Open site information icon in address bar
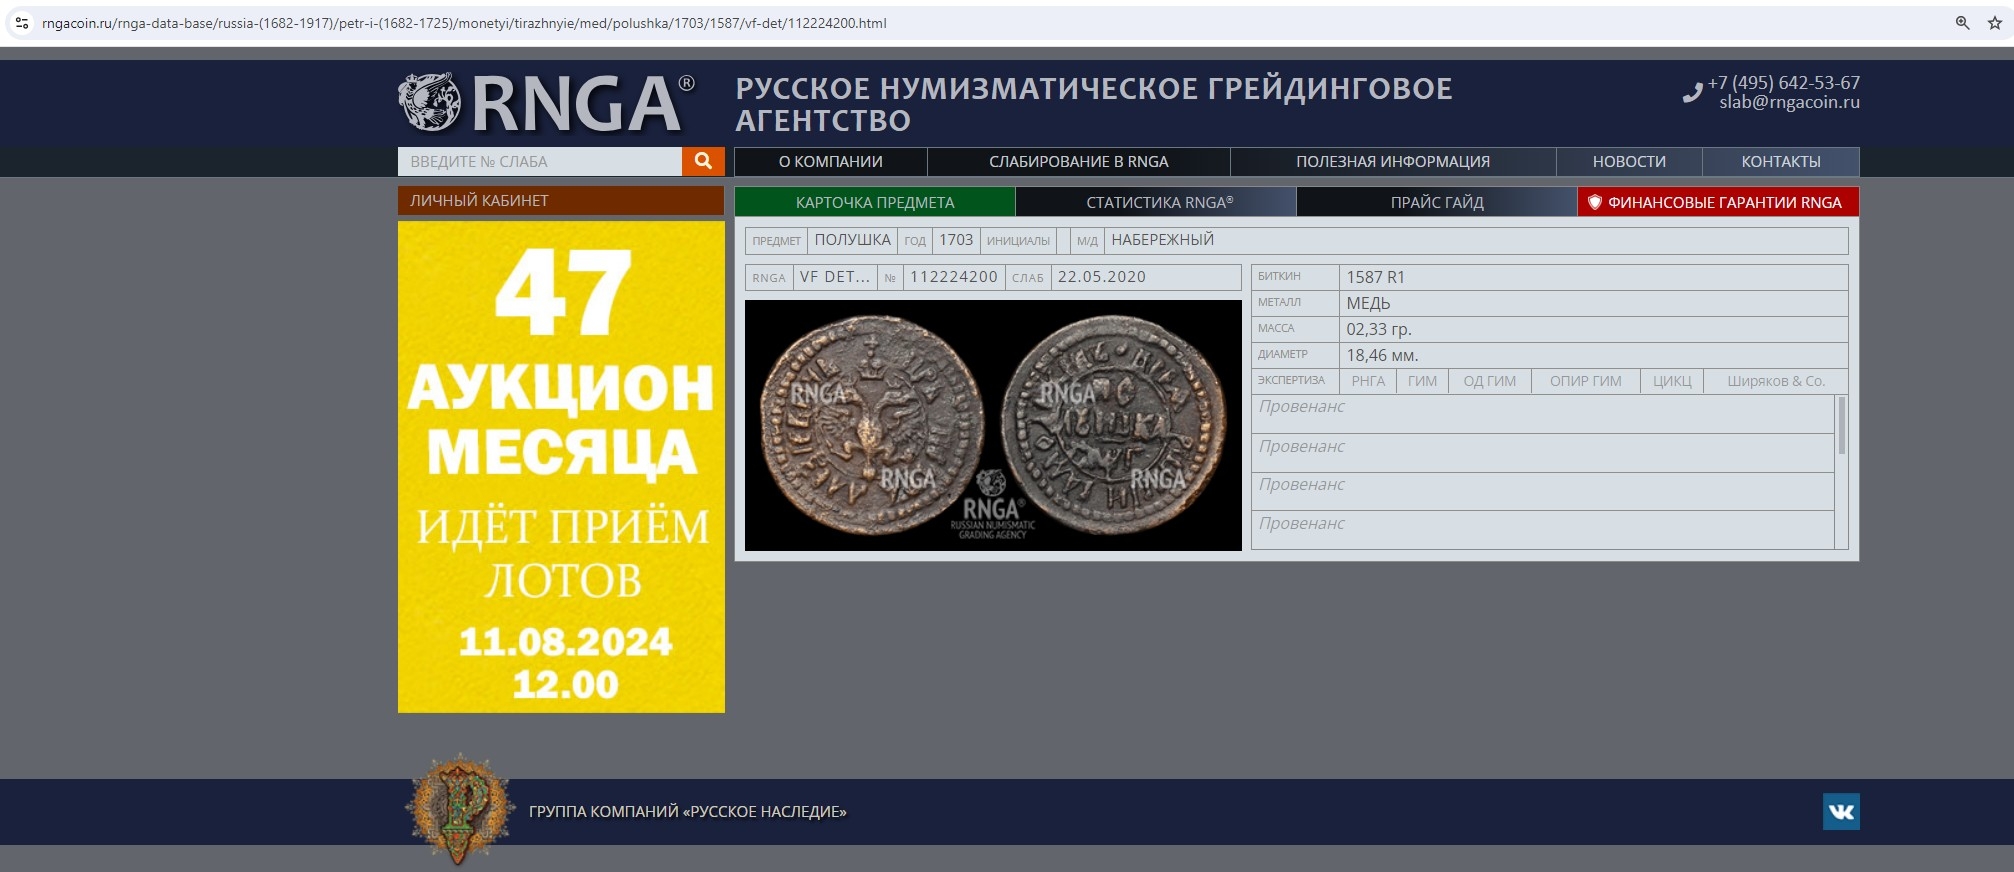2014x872 pixels. coord(21,23)
